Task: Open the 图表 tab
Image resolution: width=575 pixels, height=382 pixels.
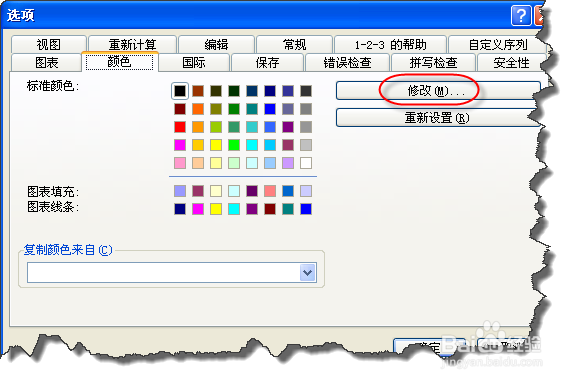Action: [47, 62]
